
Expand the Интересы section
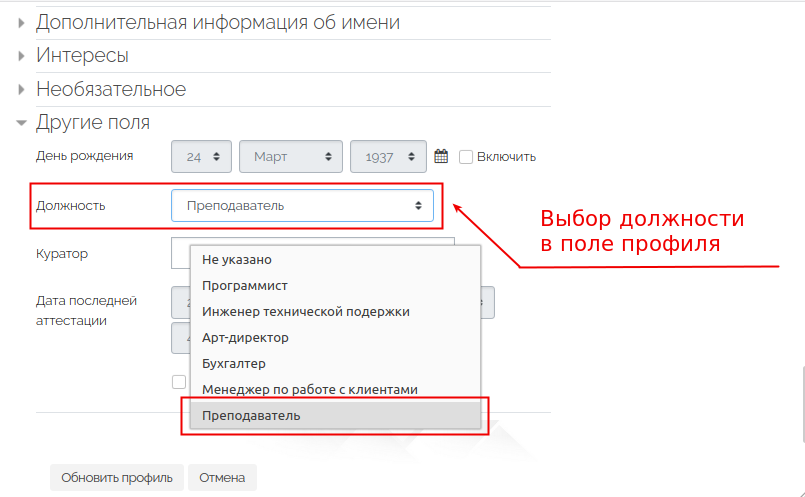pyautogui.click(x=82, y=55)
